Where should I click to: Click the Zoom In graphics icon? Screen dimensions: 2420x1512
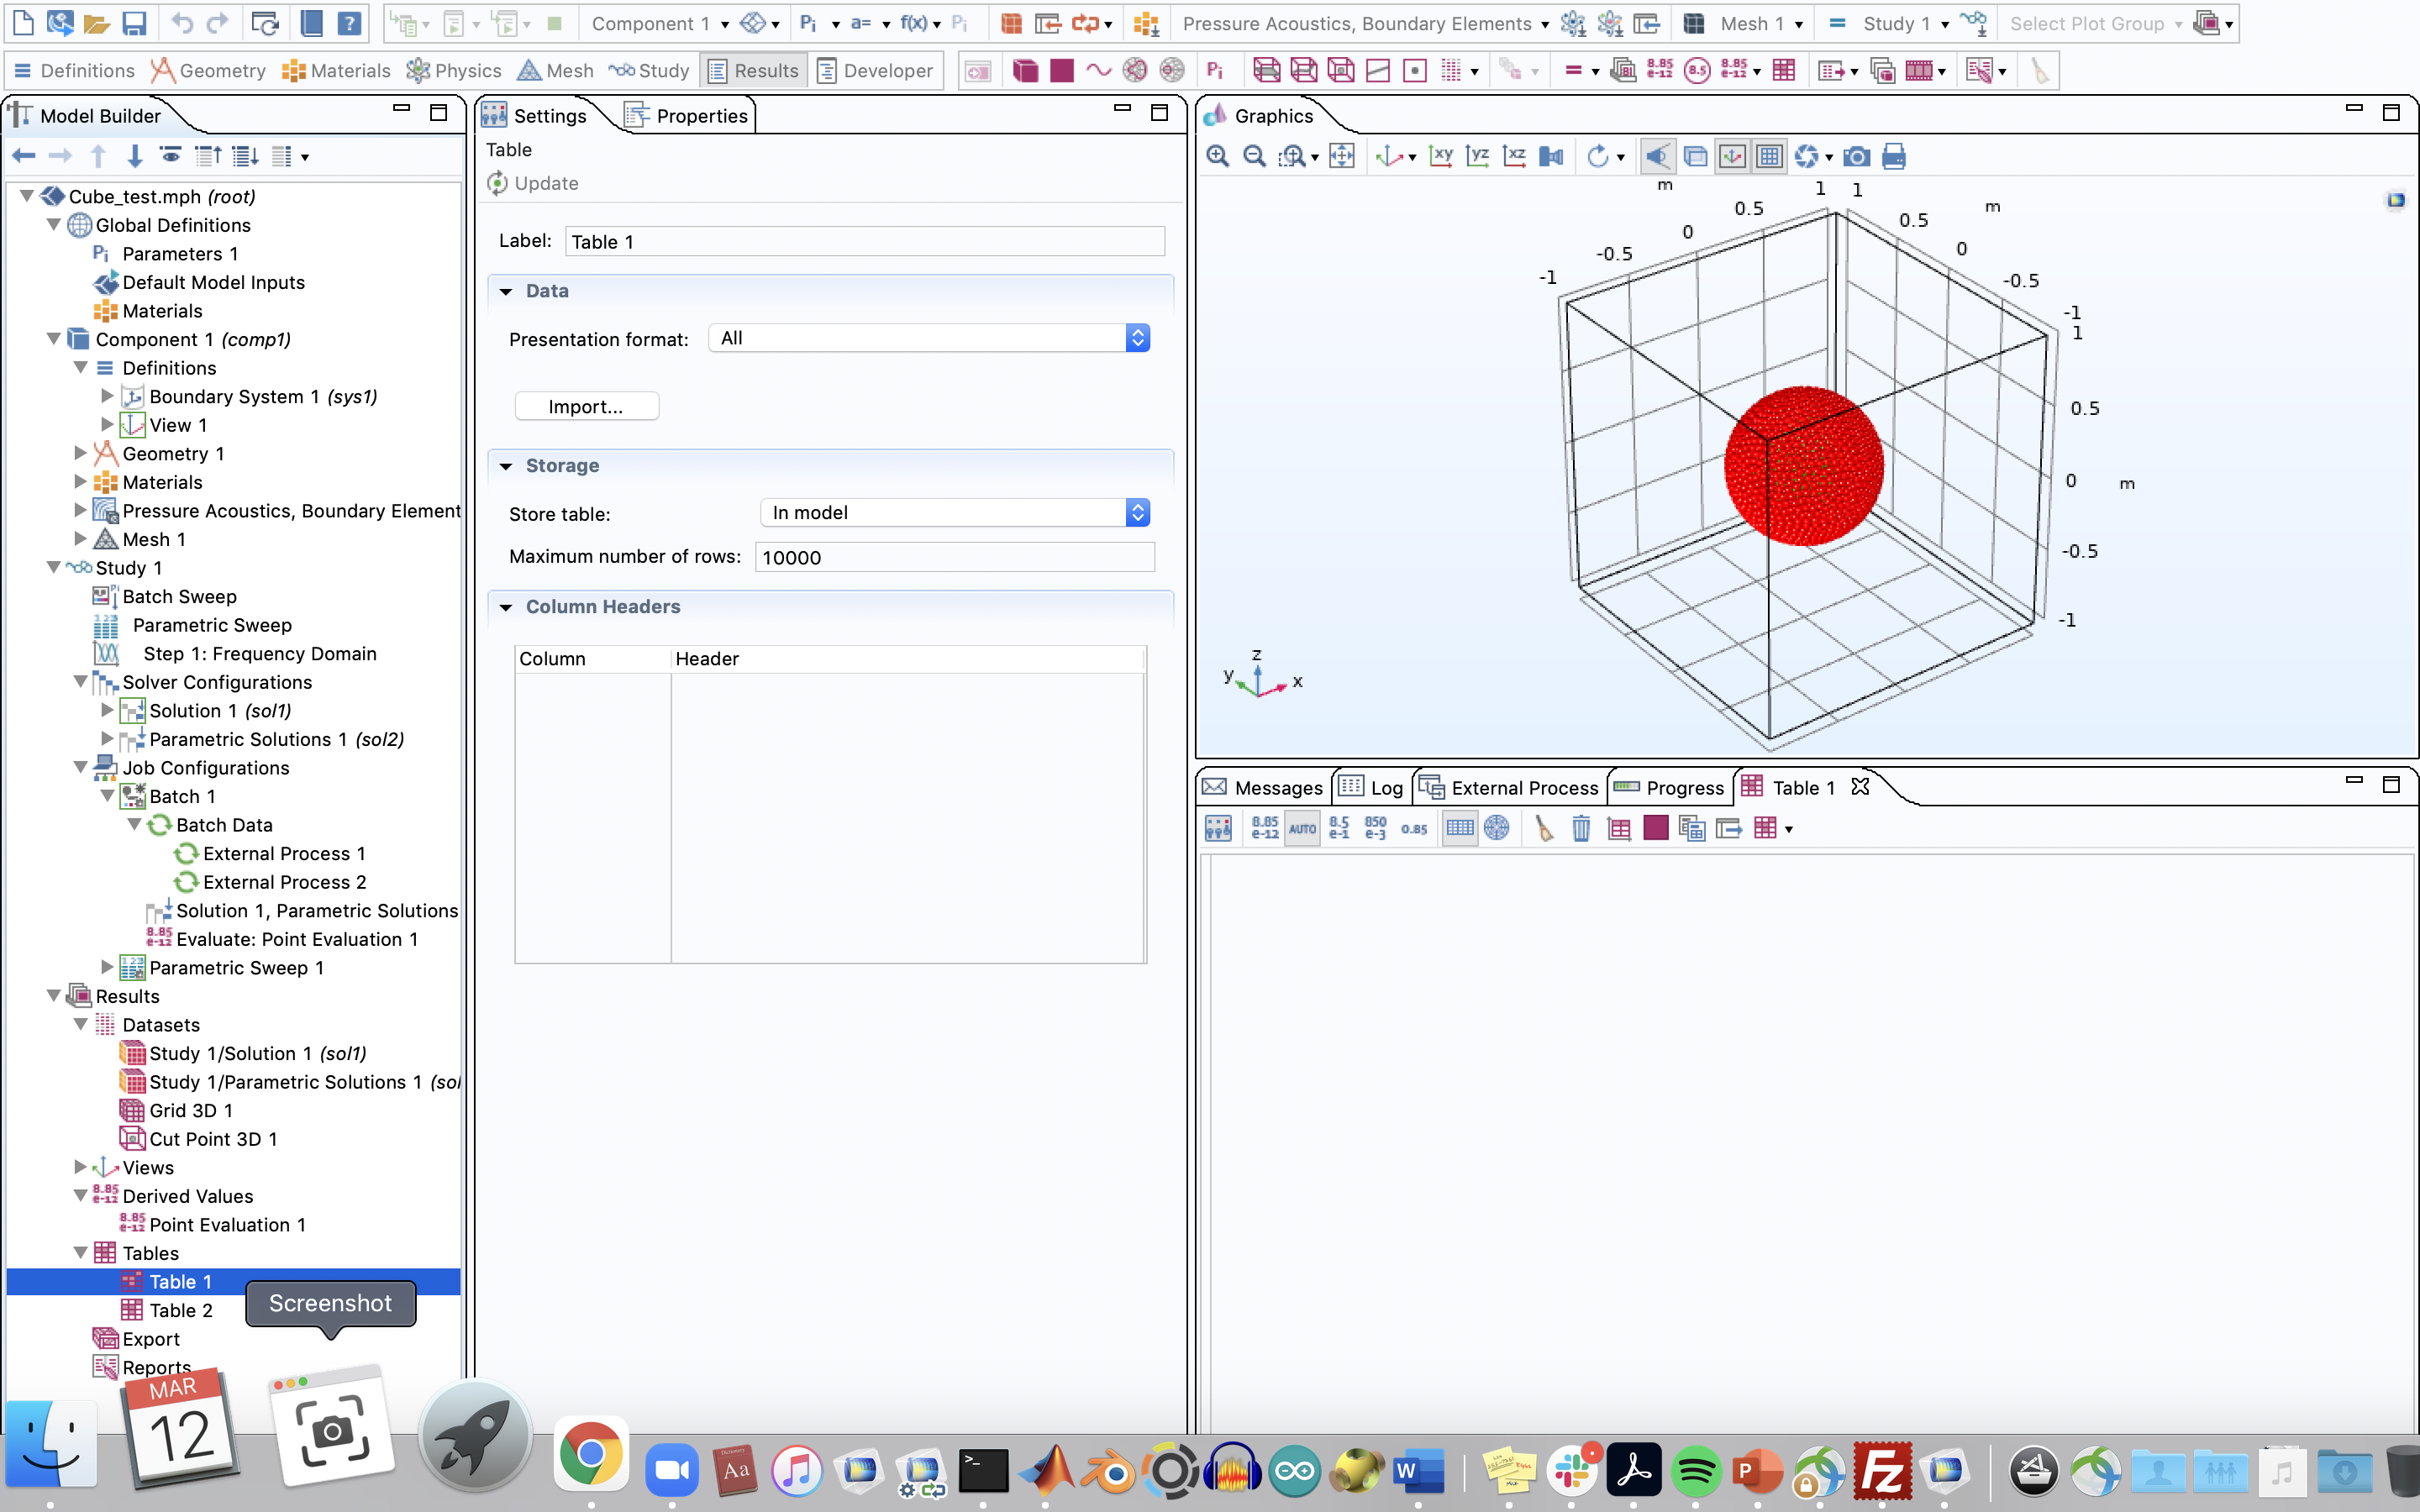1217,156
